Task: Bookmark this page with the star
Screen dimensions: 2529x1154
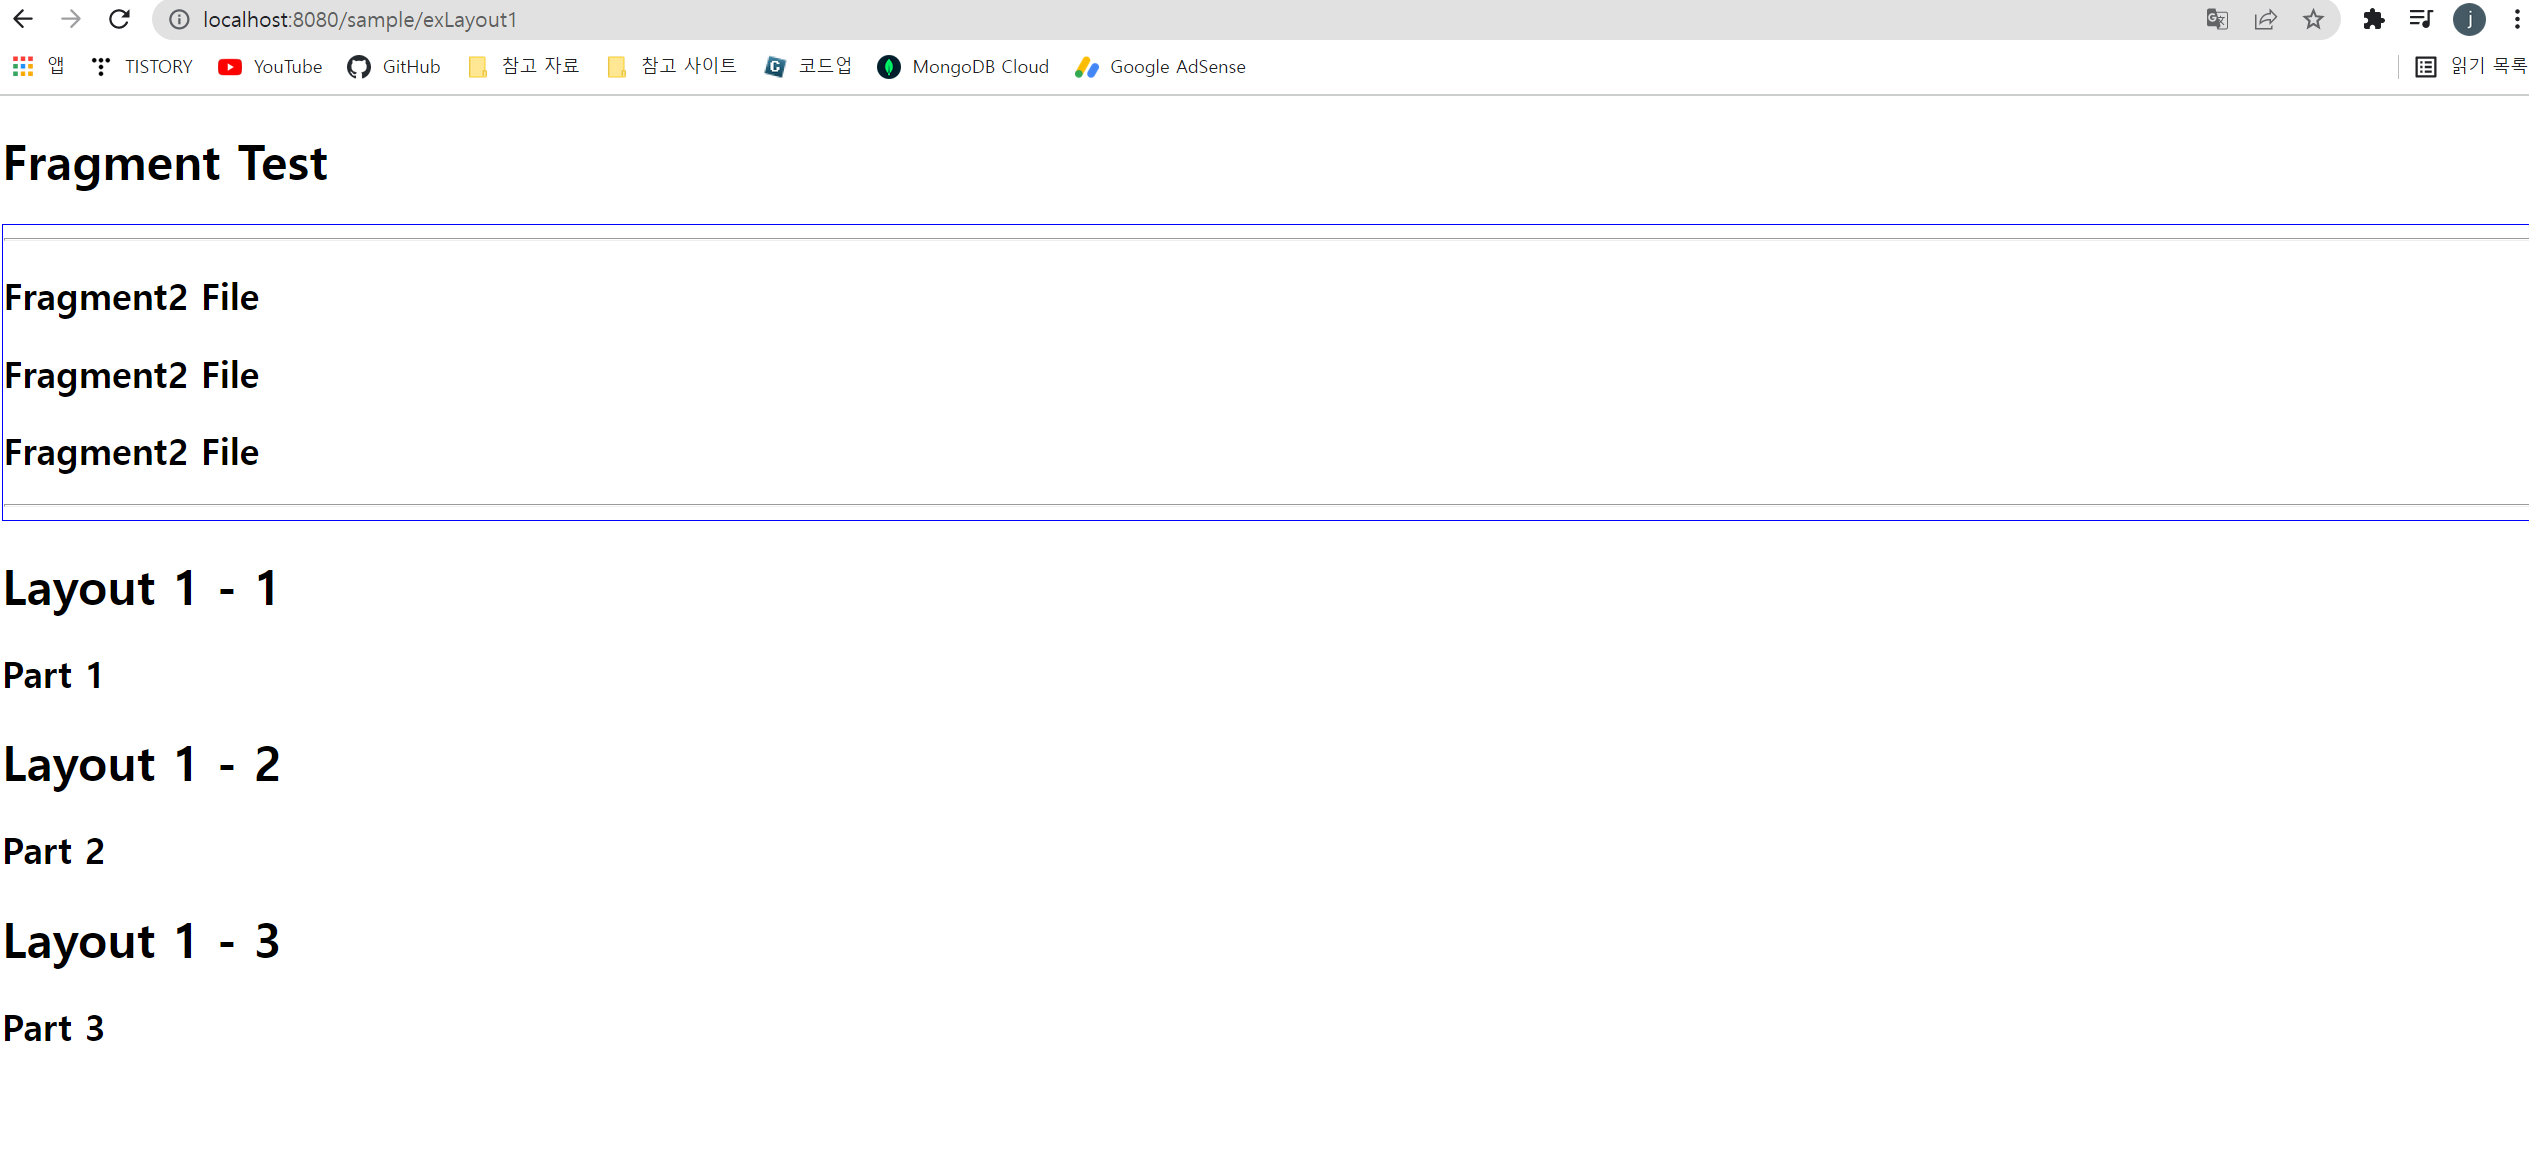Action: 2313,20
